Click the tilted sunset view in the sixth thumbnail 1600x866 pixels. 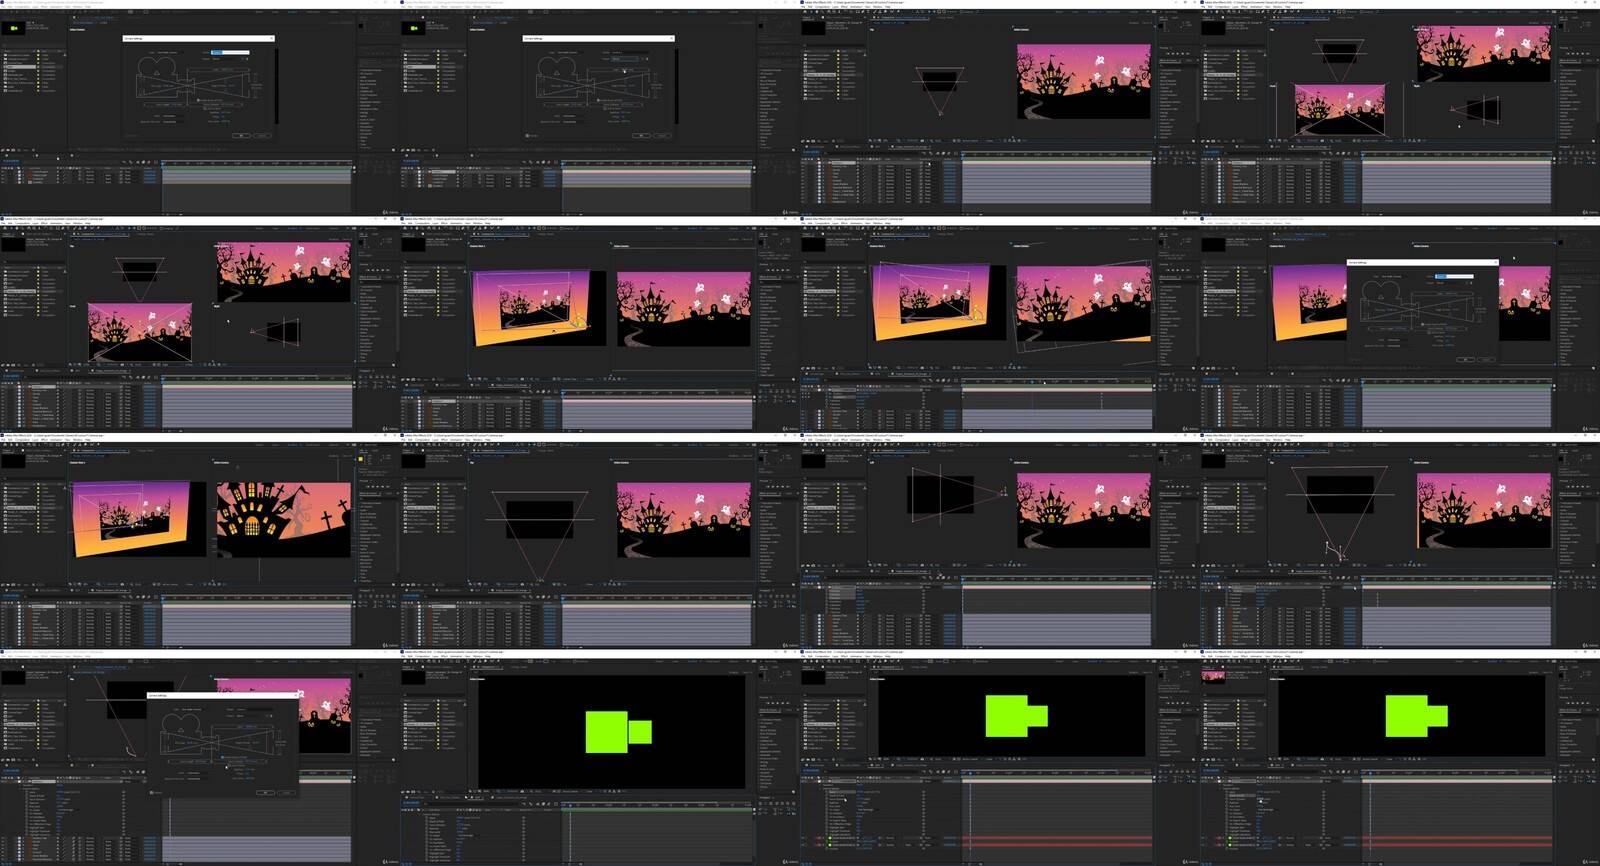532,307
